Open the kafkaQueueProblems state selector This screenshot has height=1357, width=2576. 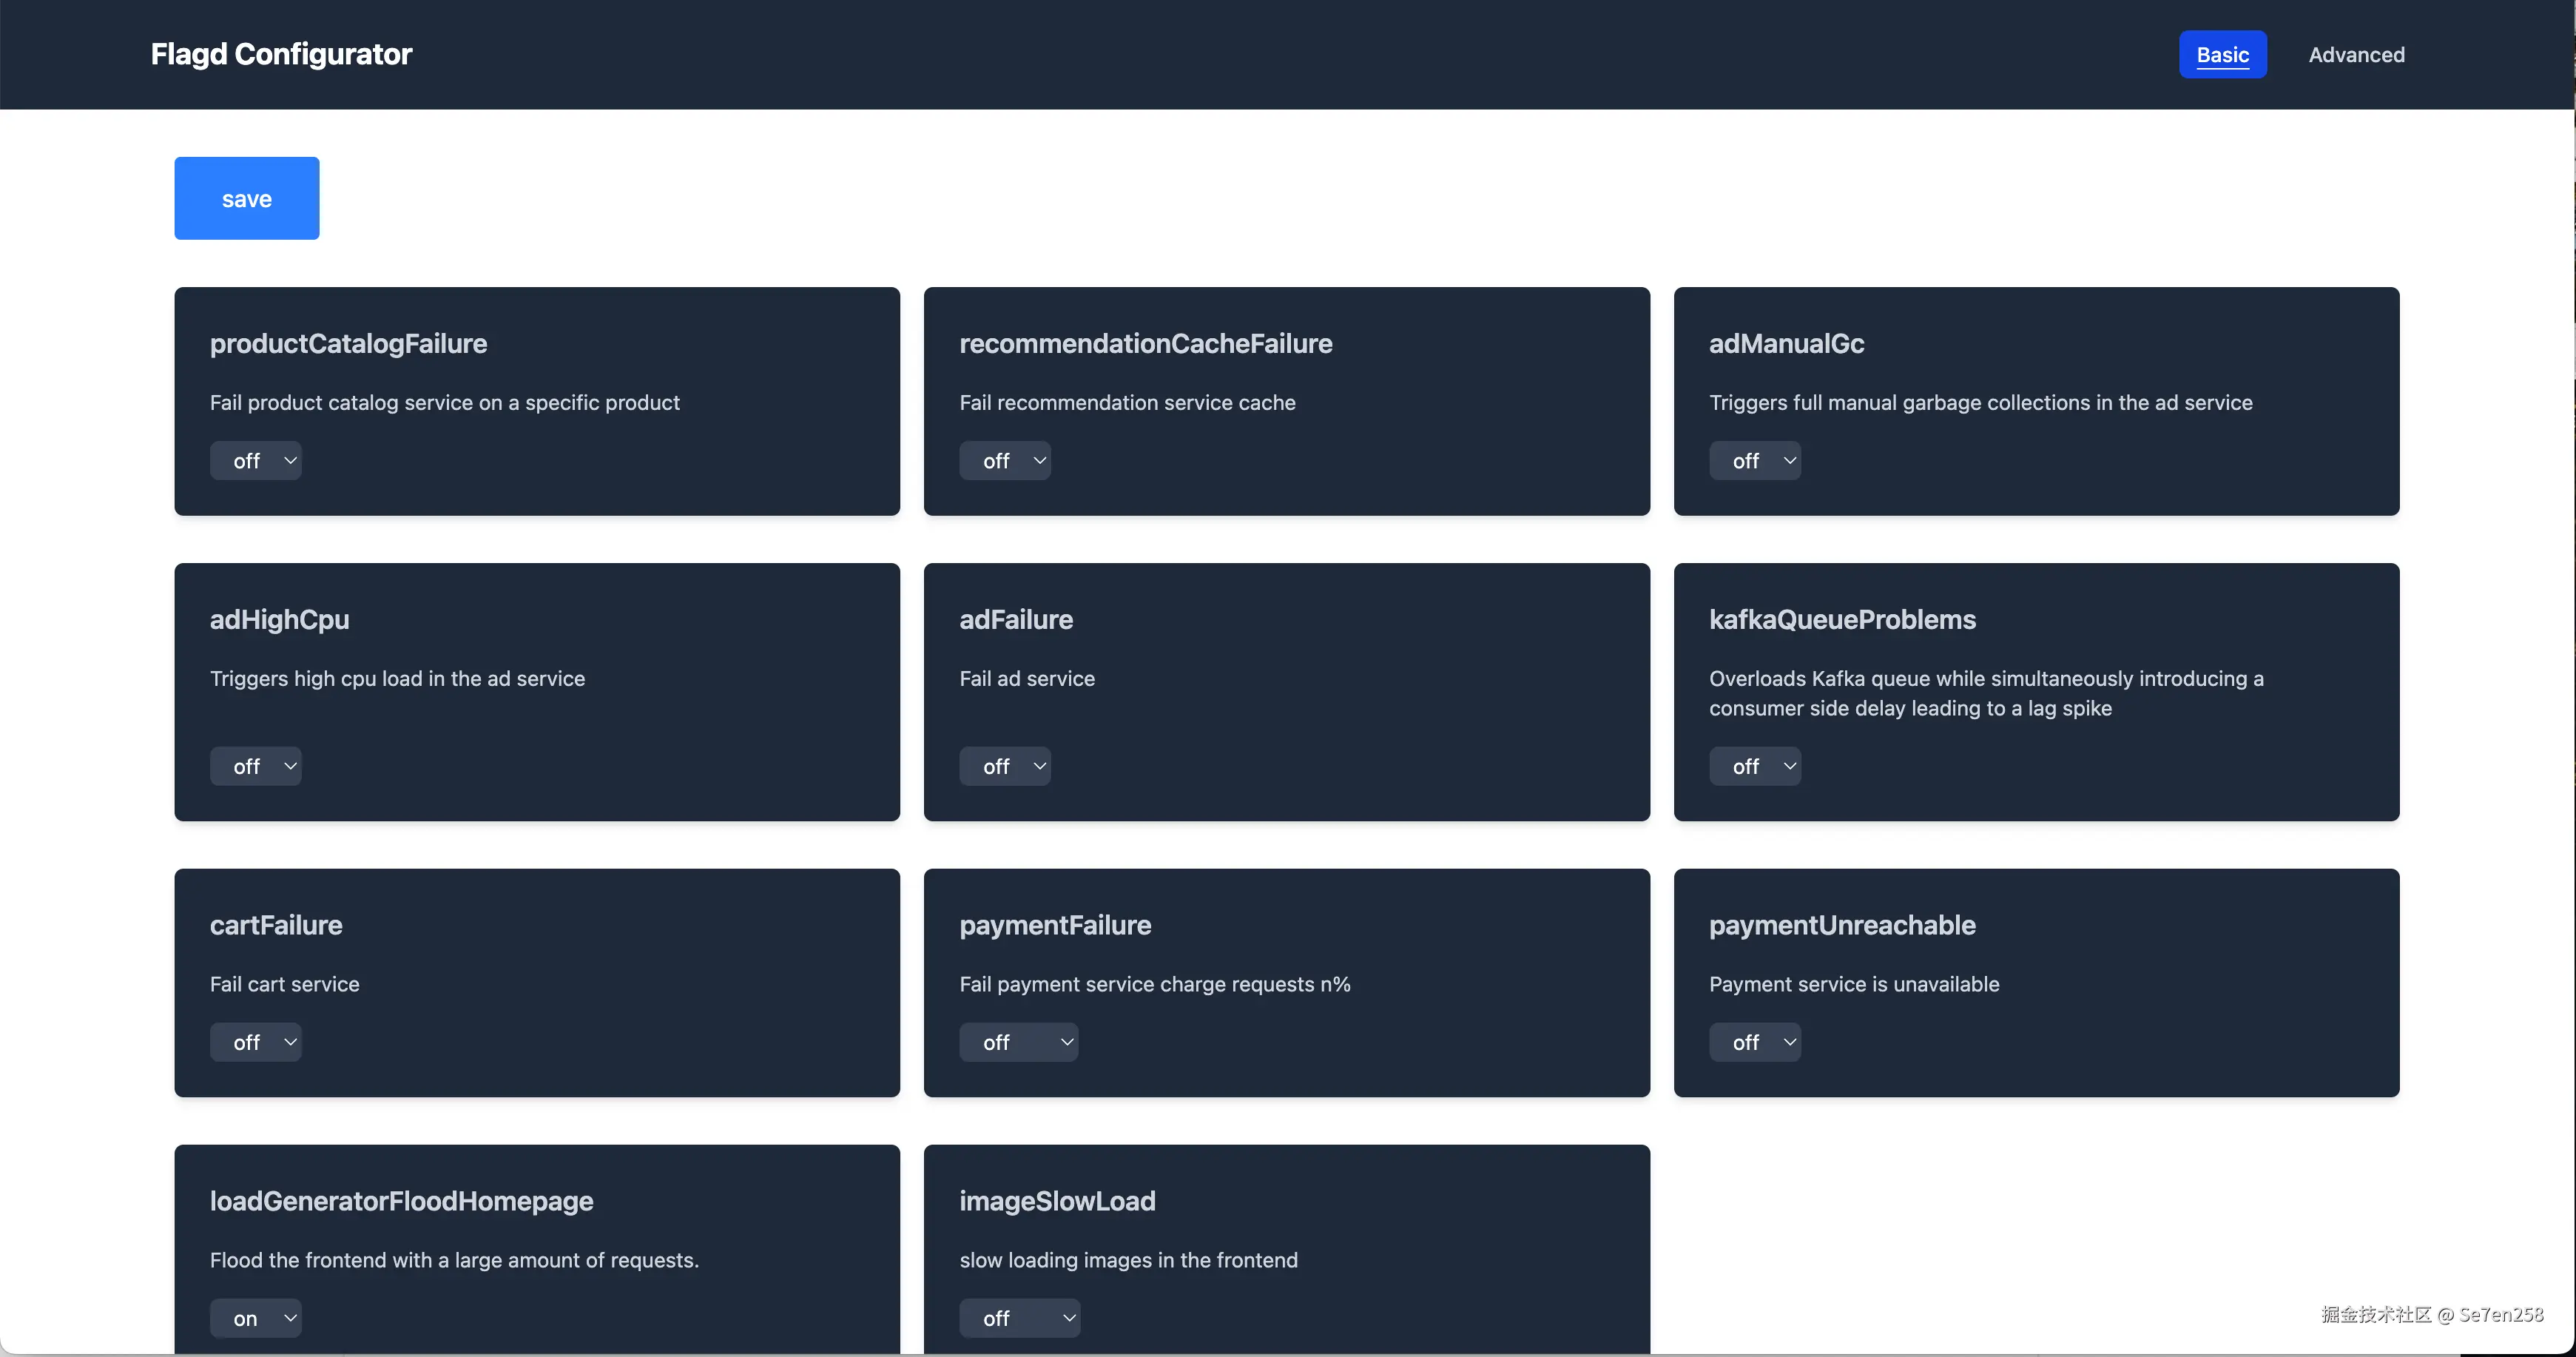1754,766
